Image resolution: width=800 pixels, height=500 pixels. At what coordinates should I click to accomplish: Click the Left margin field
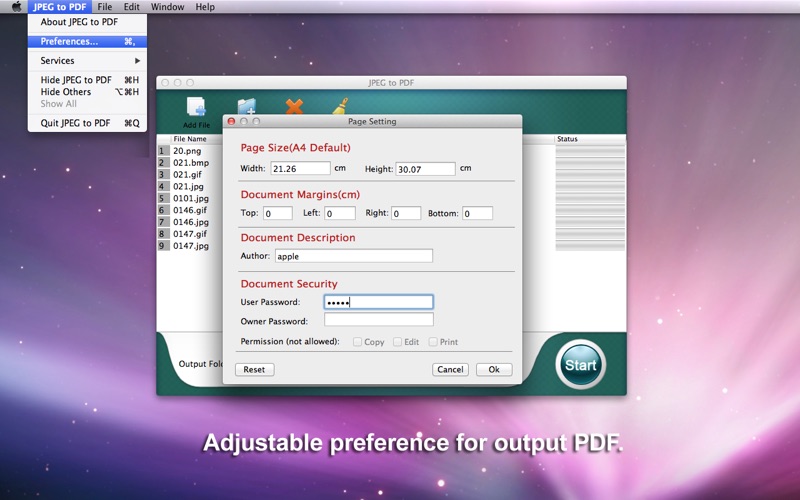340,213
